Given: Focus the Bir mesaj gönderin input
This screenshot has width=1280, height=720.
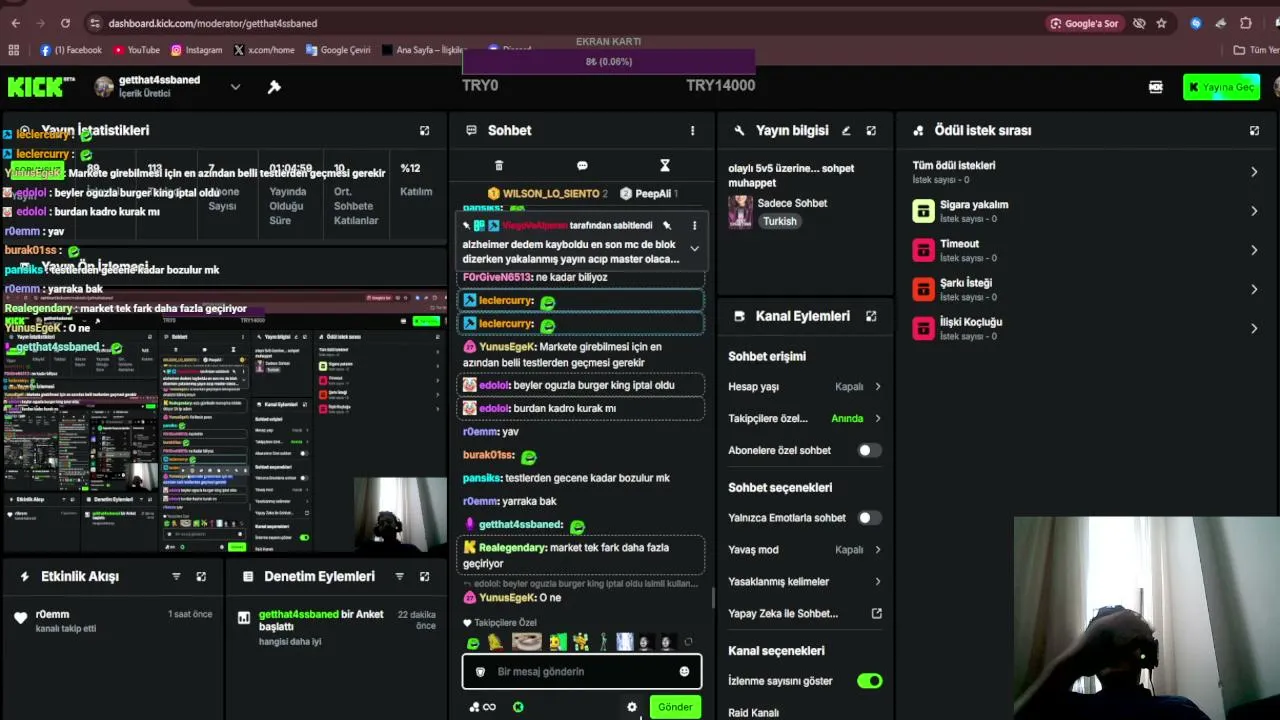Looking at the screenshot, I should [581, 671].
